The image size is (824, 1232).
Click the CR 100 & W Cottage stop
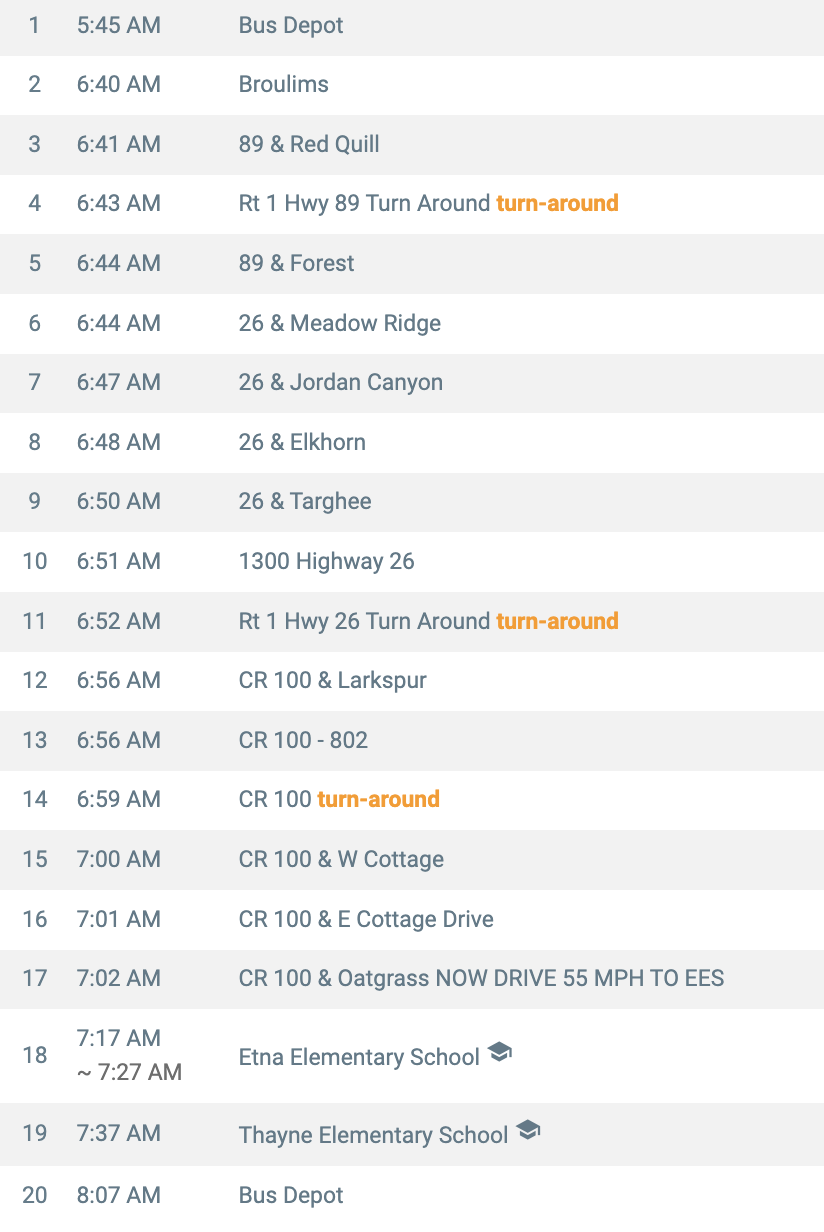[341, 859]
